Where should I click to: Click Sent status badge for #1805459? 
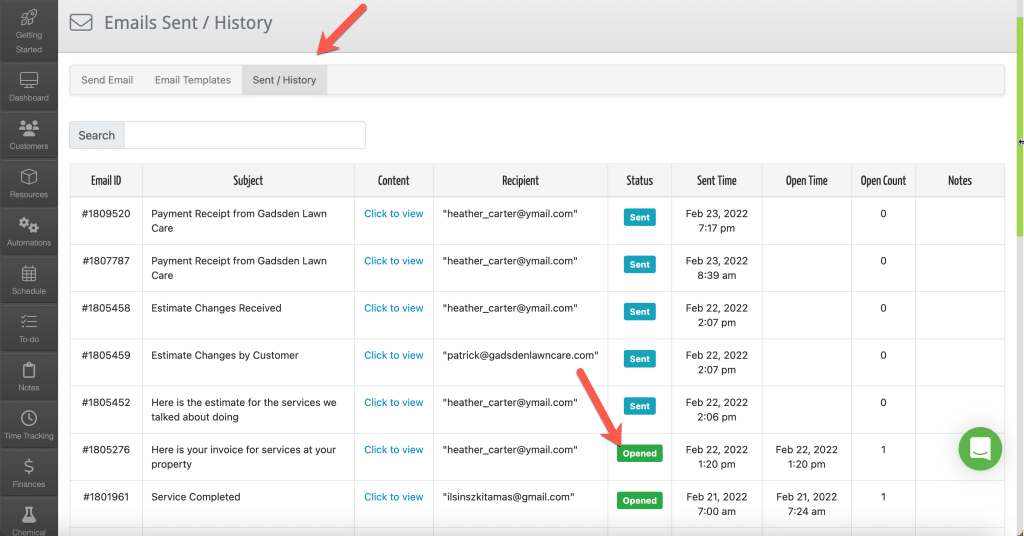(639, 358)
